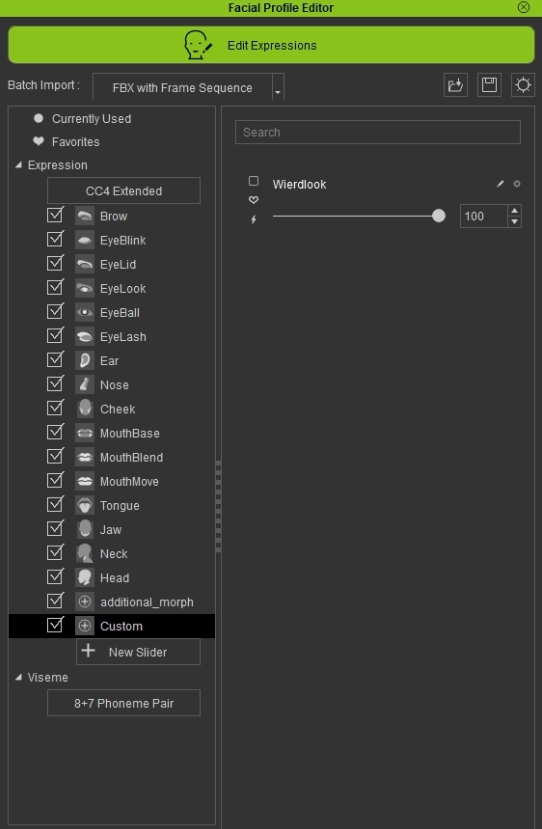Viewport: 542px width, 829px height.
Task: Favorite Wierdlook with the heart icon
Action: point(254,200)
